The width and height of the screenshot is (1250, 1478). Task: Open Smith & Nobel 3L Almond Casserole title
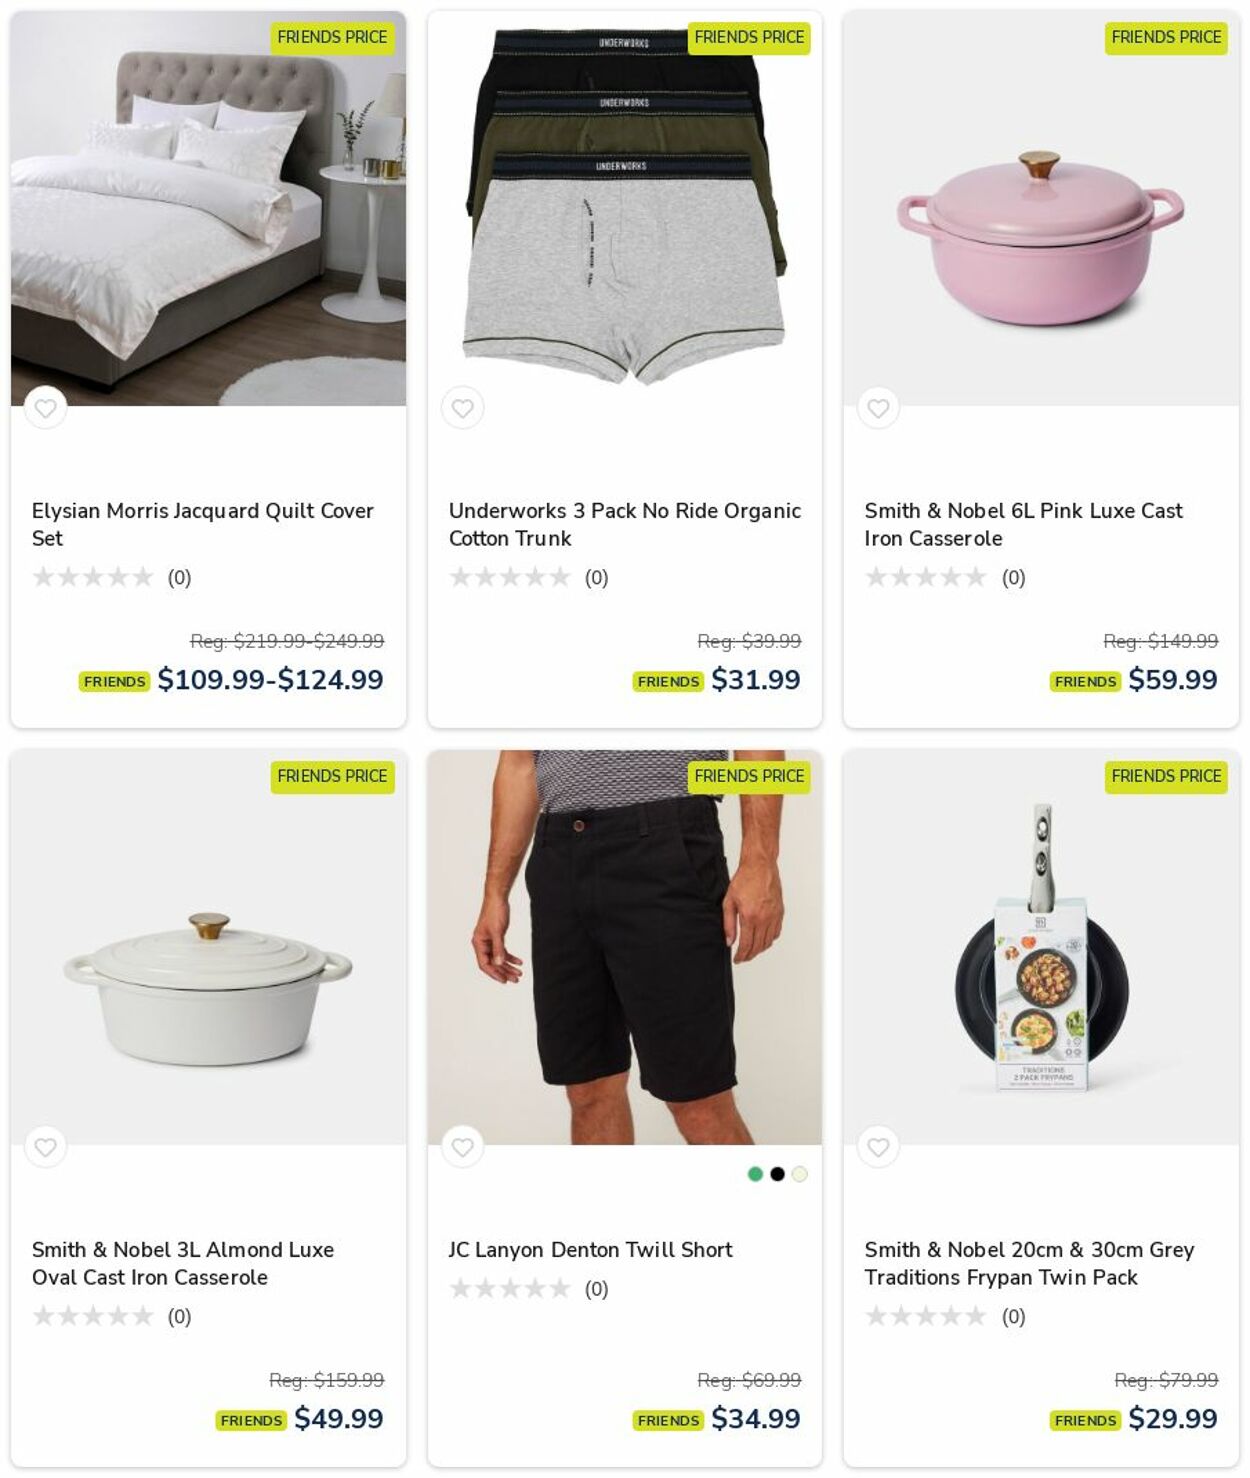183,1263
